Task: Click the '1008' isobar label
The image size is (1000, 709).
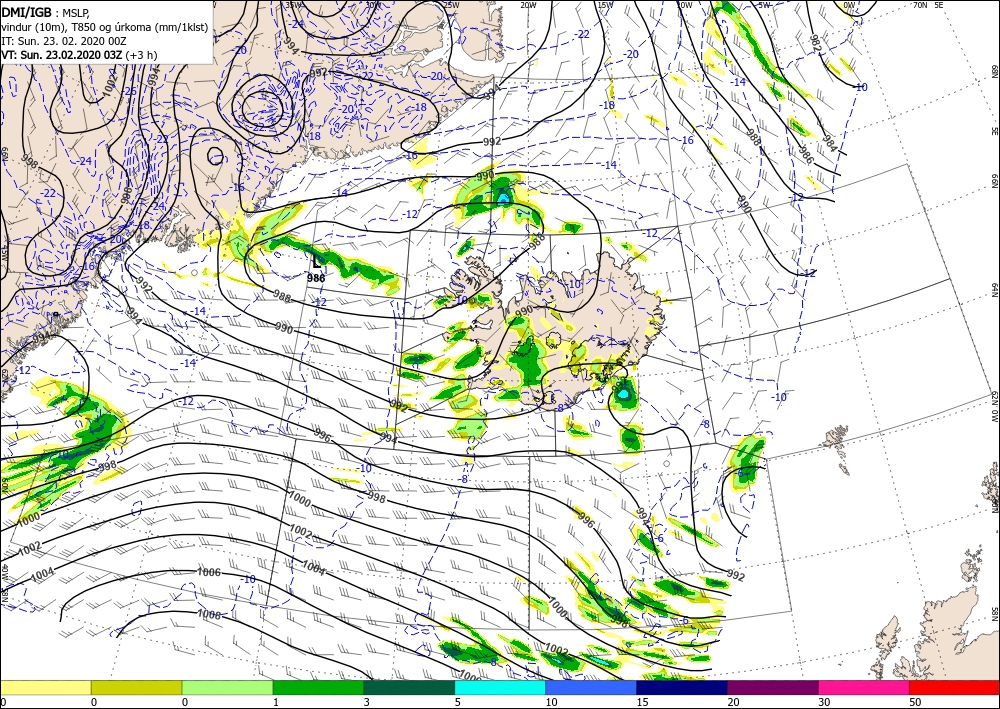Action: 209,615
